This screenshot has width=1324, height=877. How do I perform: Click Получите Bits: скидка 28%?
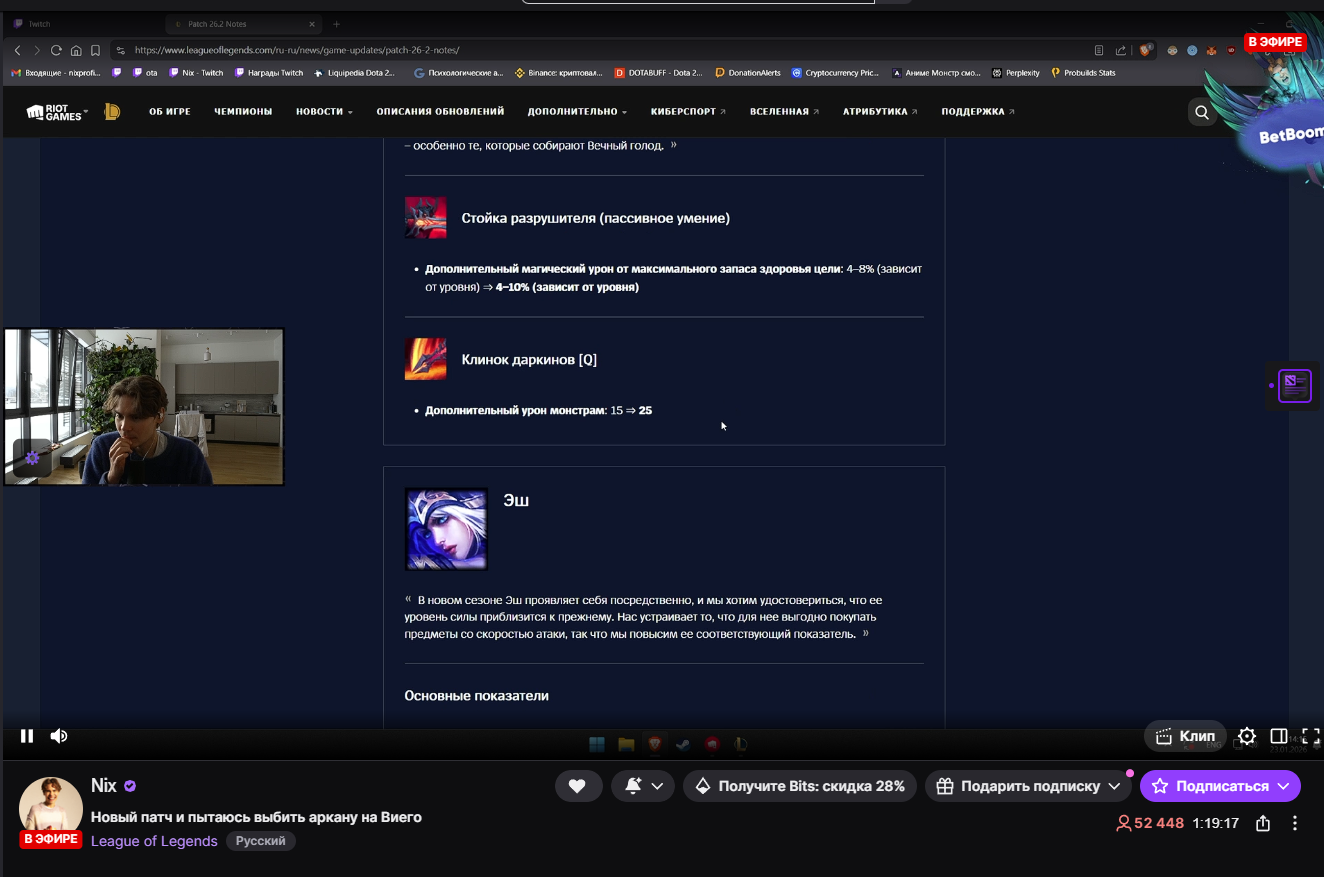(x=800, y=786)
